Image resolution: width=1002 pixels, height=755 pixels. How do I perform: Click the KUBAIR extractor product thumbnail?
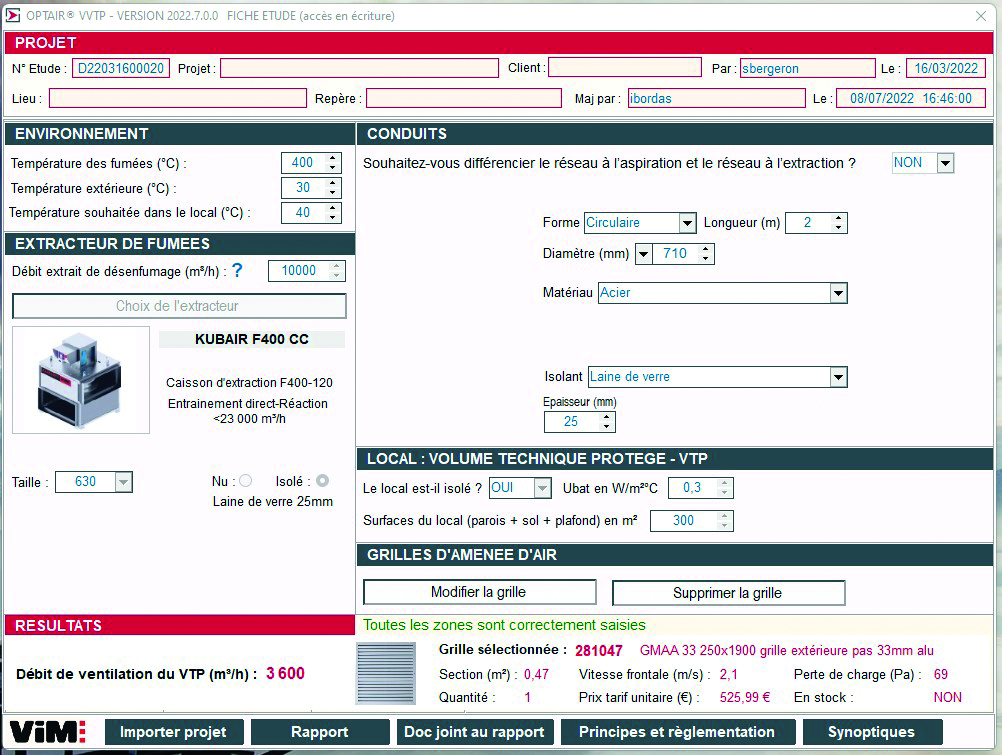coord(81,380)
